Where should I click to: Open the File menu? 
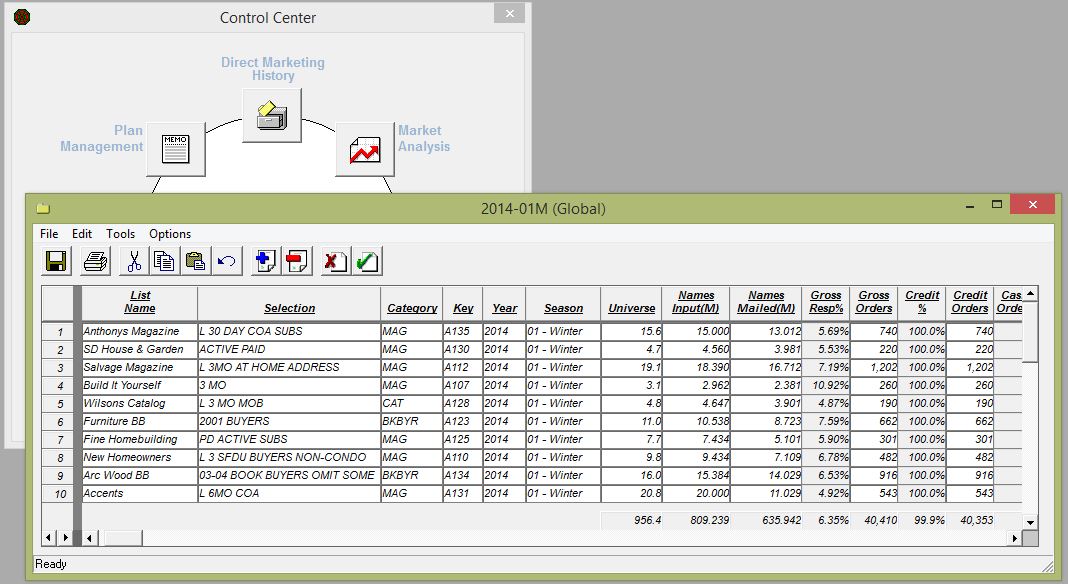(x=49, y=234)
